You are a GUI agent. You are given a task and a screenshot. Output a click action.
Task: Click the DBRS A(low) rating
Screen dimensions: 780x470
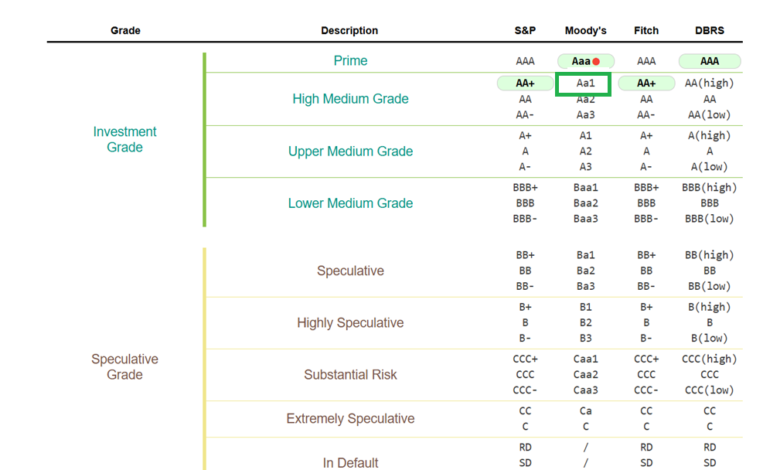tap(709, 167)
